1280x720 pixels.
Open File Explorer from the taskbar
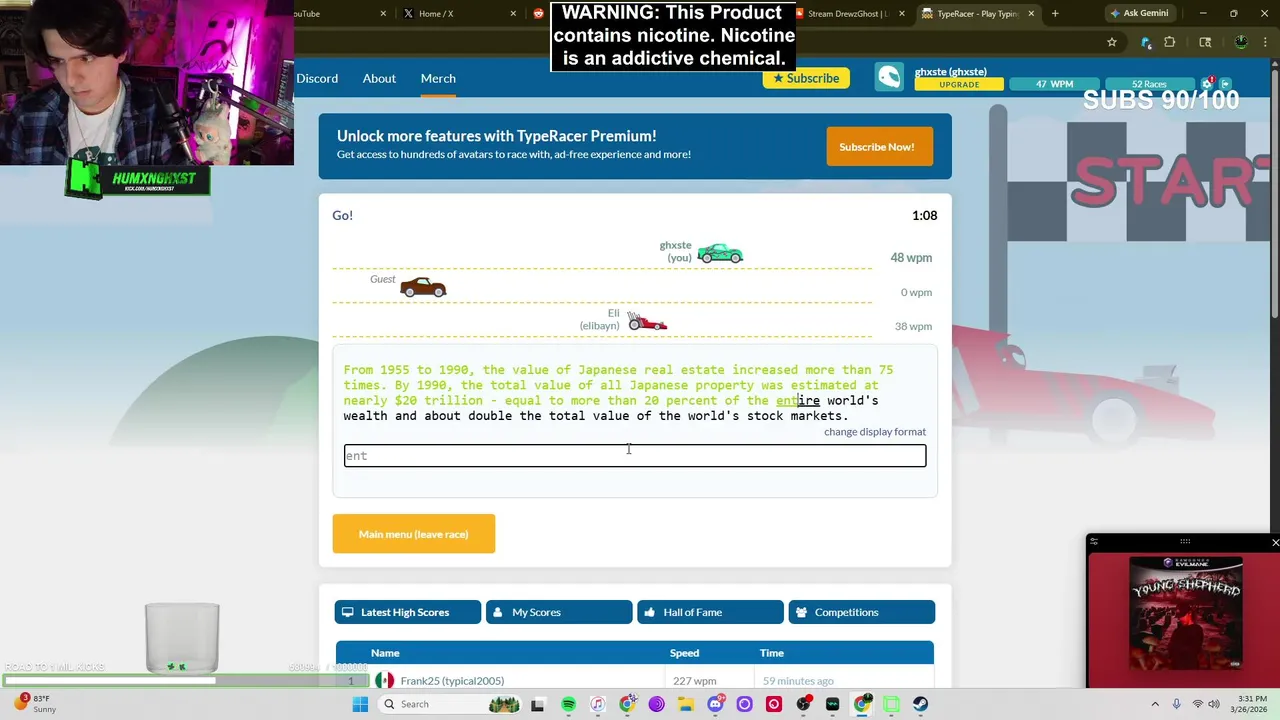[686, 704]
